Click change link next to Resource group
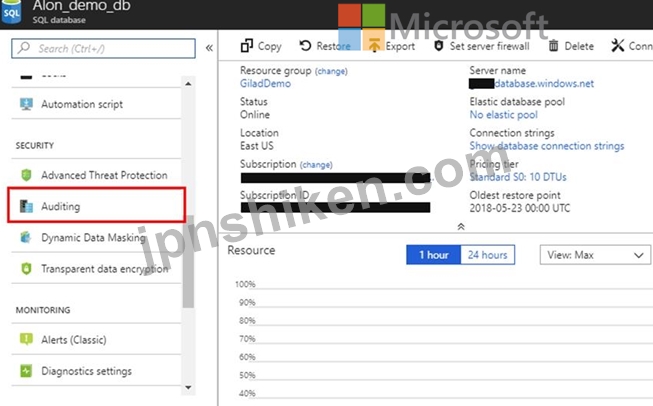Image resolution: width=653 pixels, height=406 pixels. tap(331, 71)
